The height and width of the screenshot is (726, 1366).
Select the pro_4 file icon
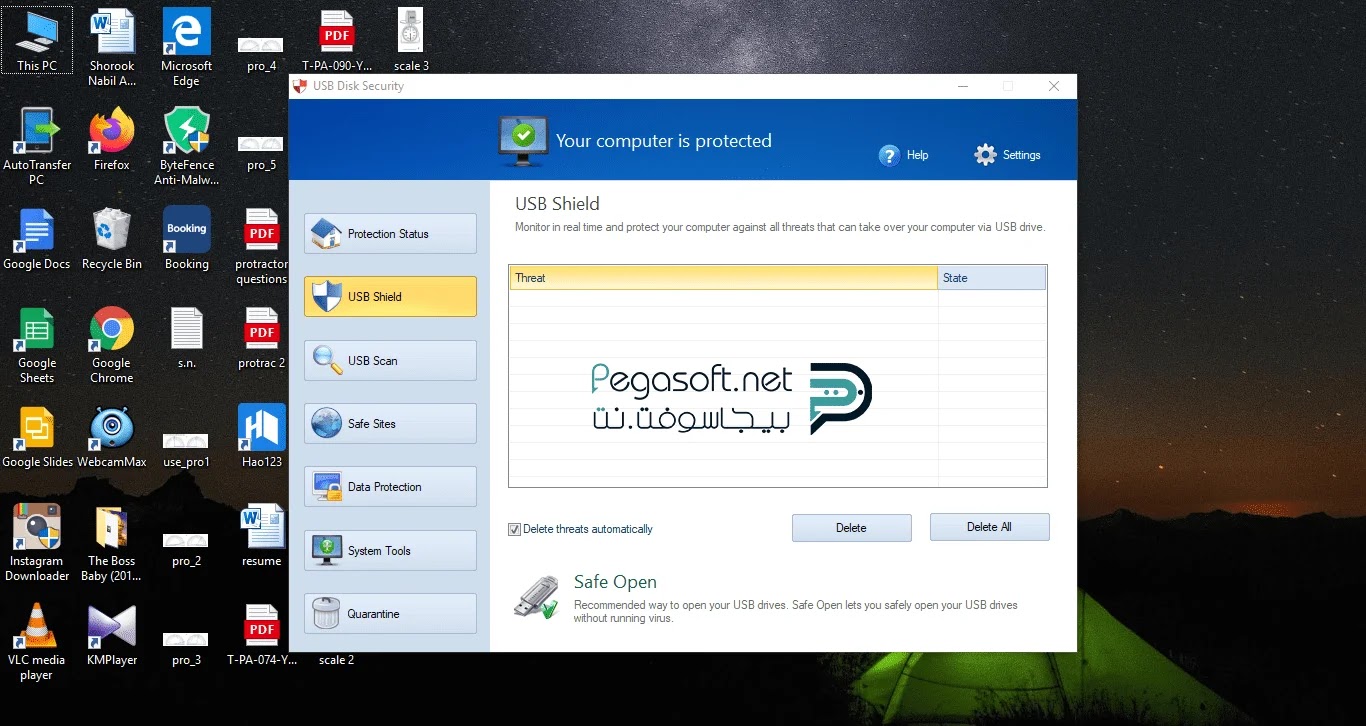(261, 54)
